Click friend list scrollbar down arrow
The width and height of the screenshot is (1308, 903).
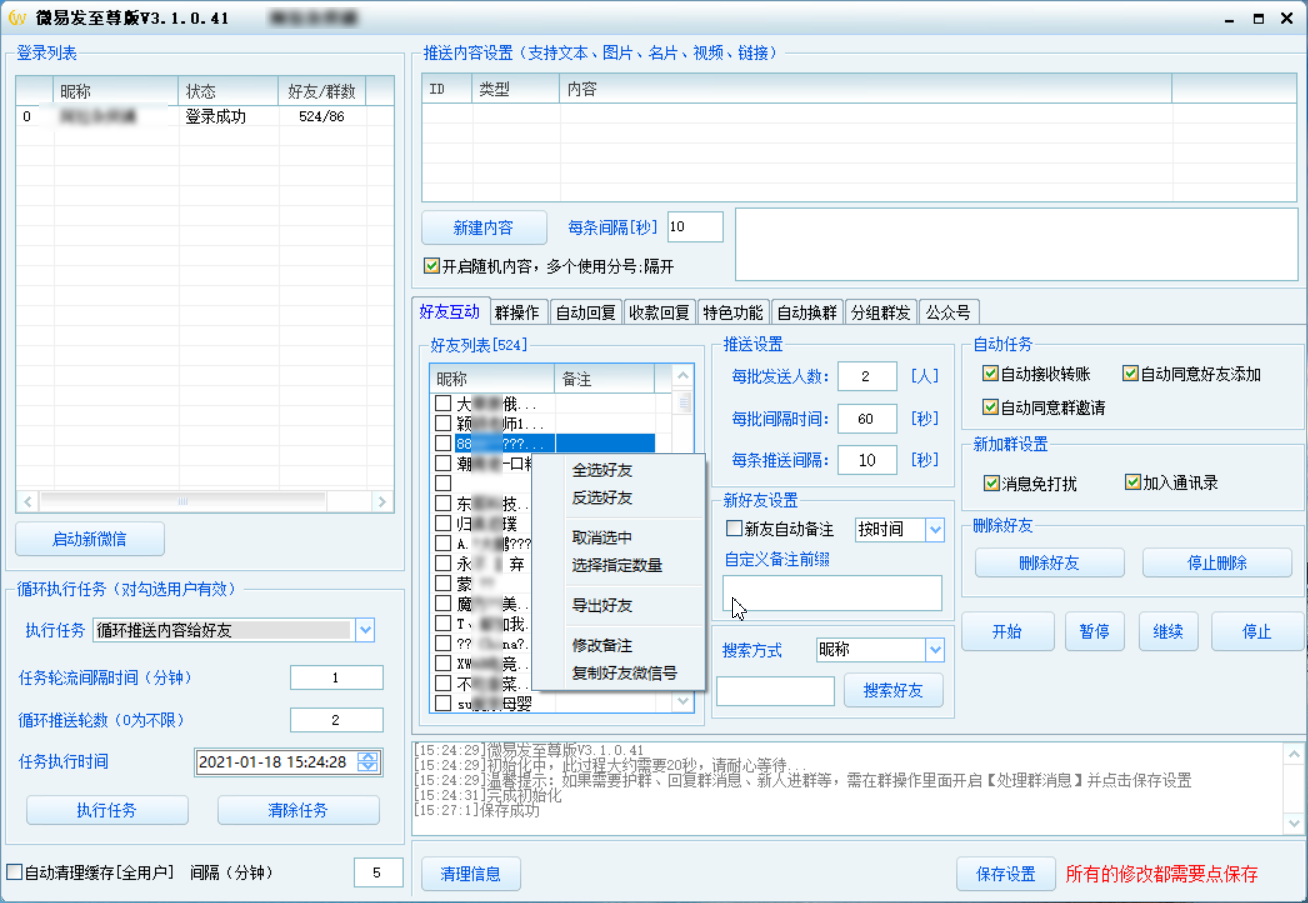click(684, 702)
